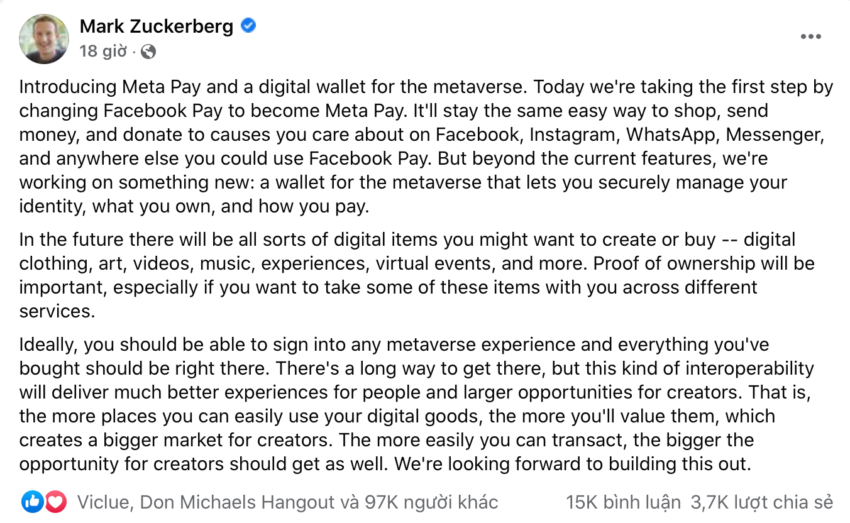The image size is (850, 523).
Task: Open the Viclue reactor name
Action: [x=103, y=502]
